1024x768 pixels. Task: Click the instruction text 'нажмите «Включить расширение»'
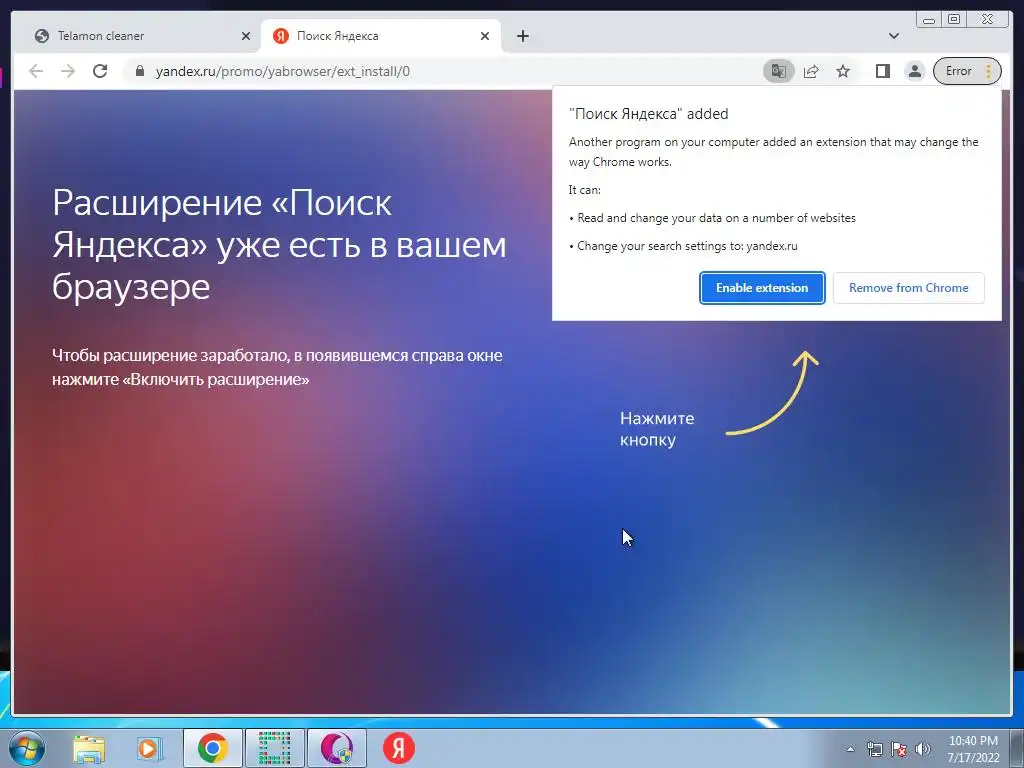pyautogui.click(x=181, y=379)
